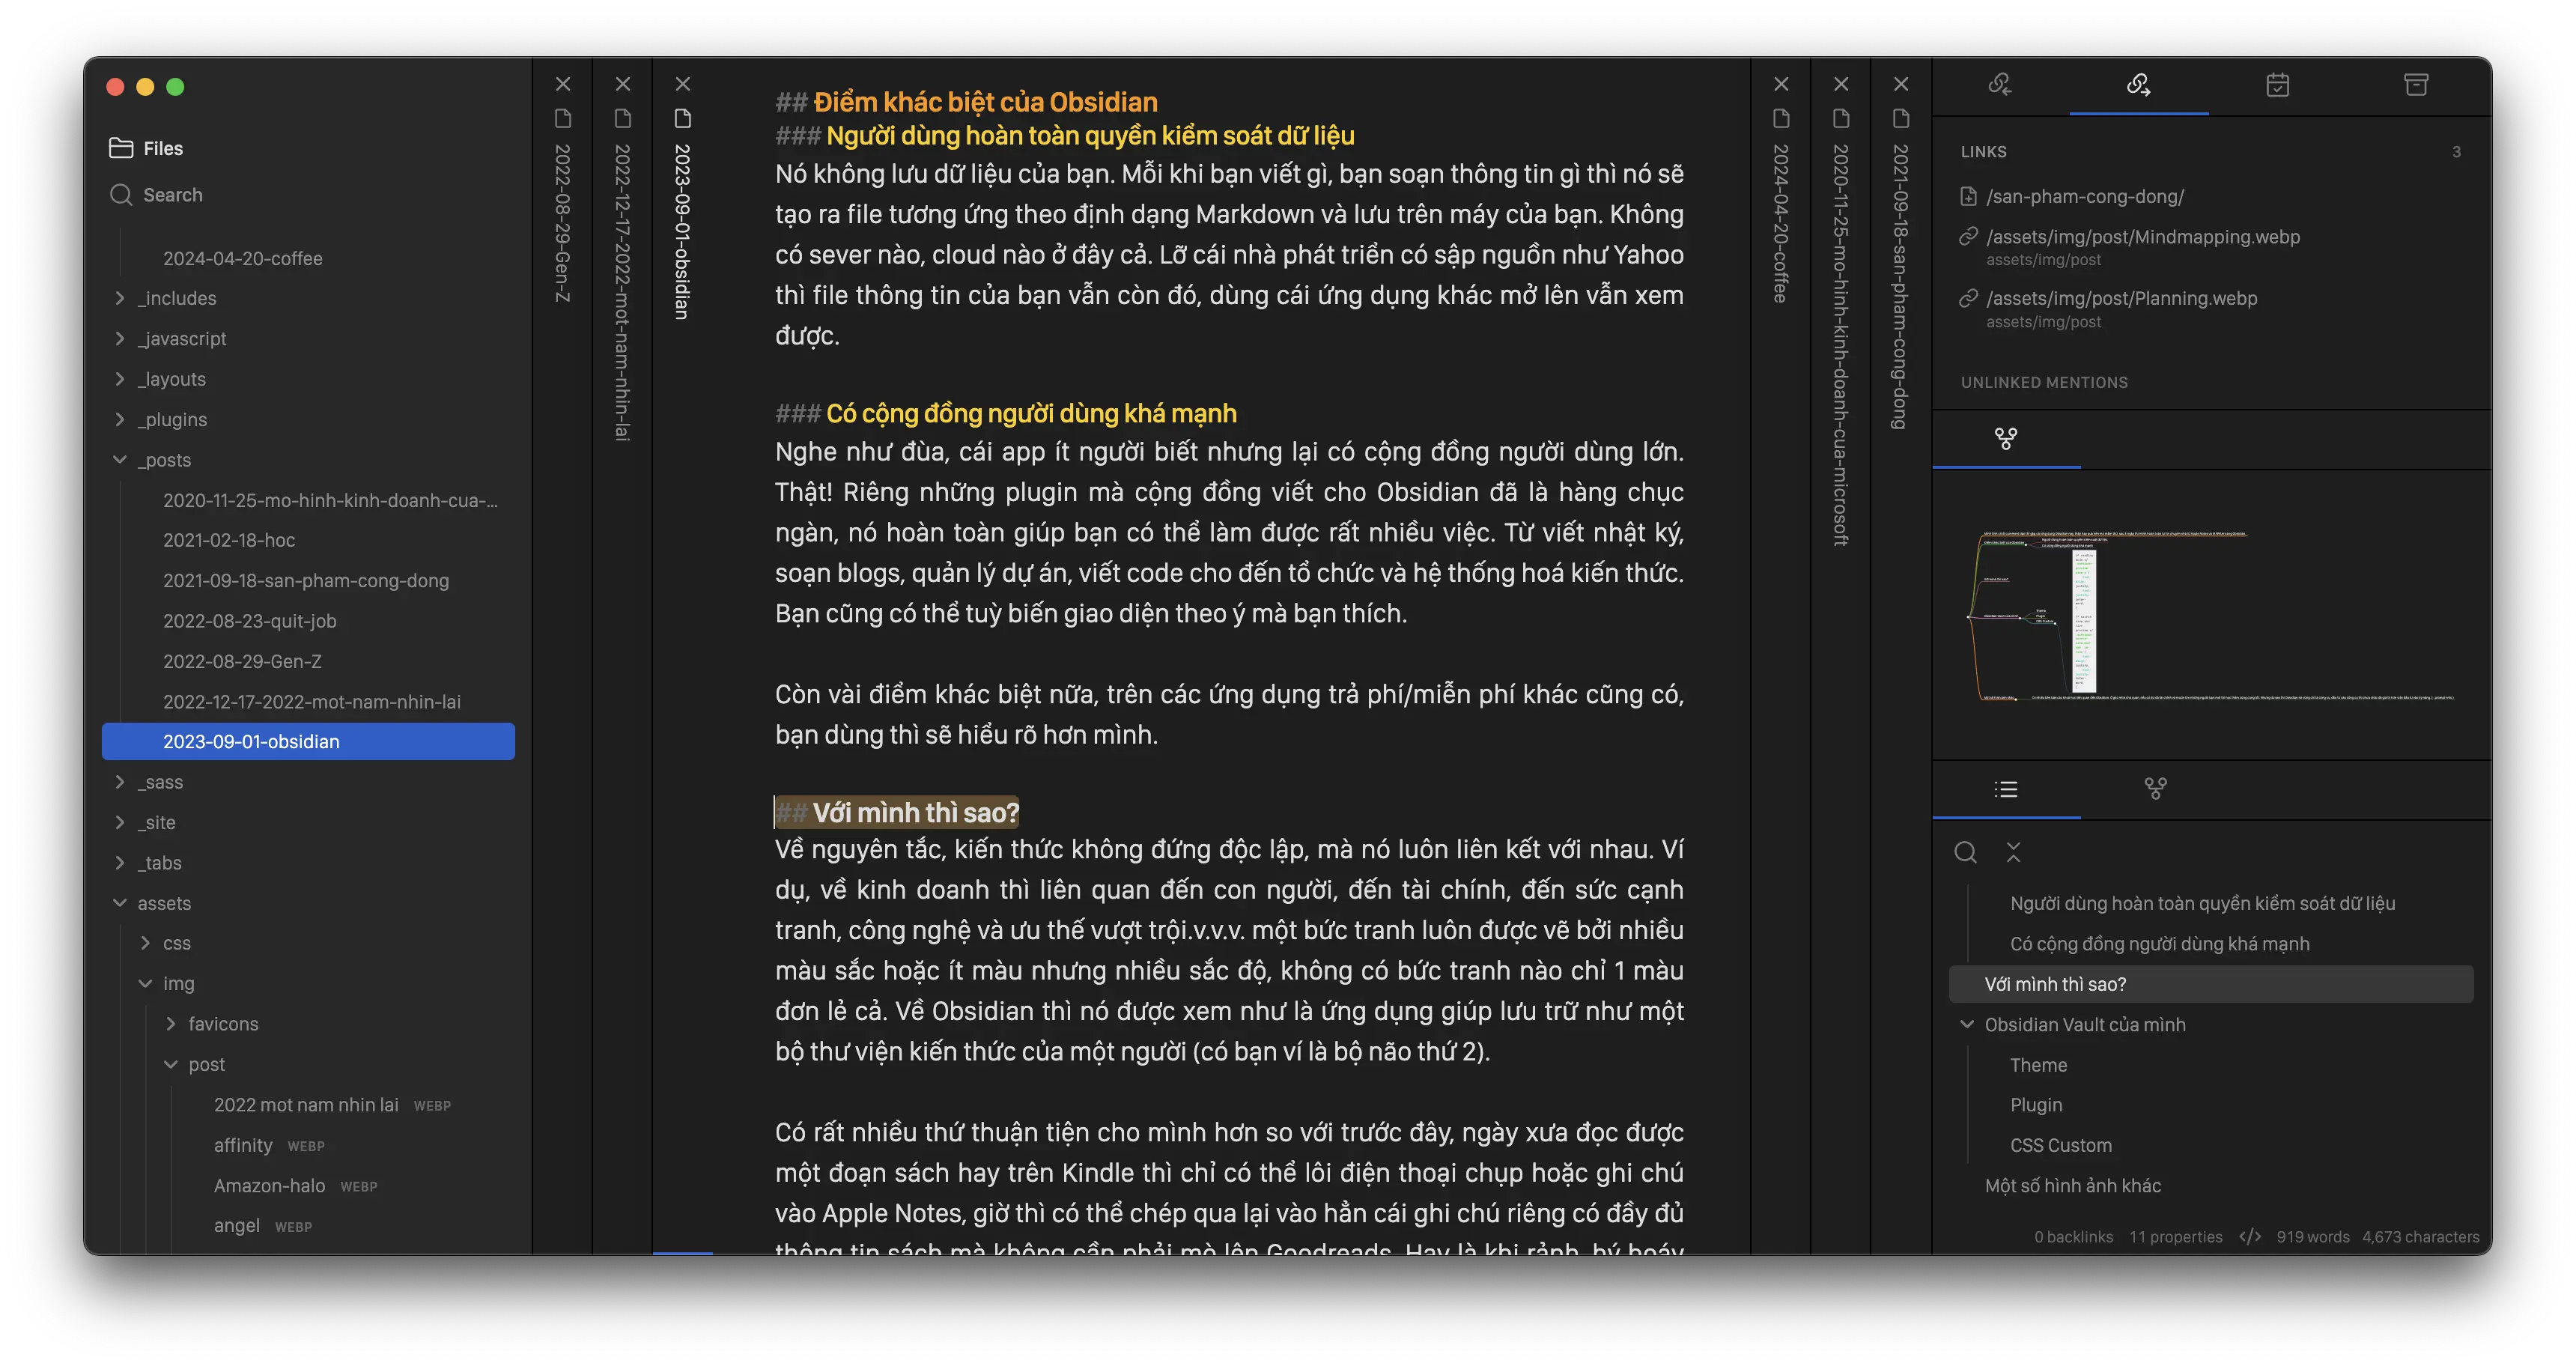The width and height of the screenshot is (2576, 1366).
Task: Open the 2022-08-23-quit-job note
Action: pyautogui.click(x=249, y=621)
